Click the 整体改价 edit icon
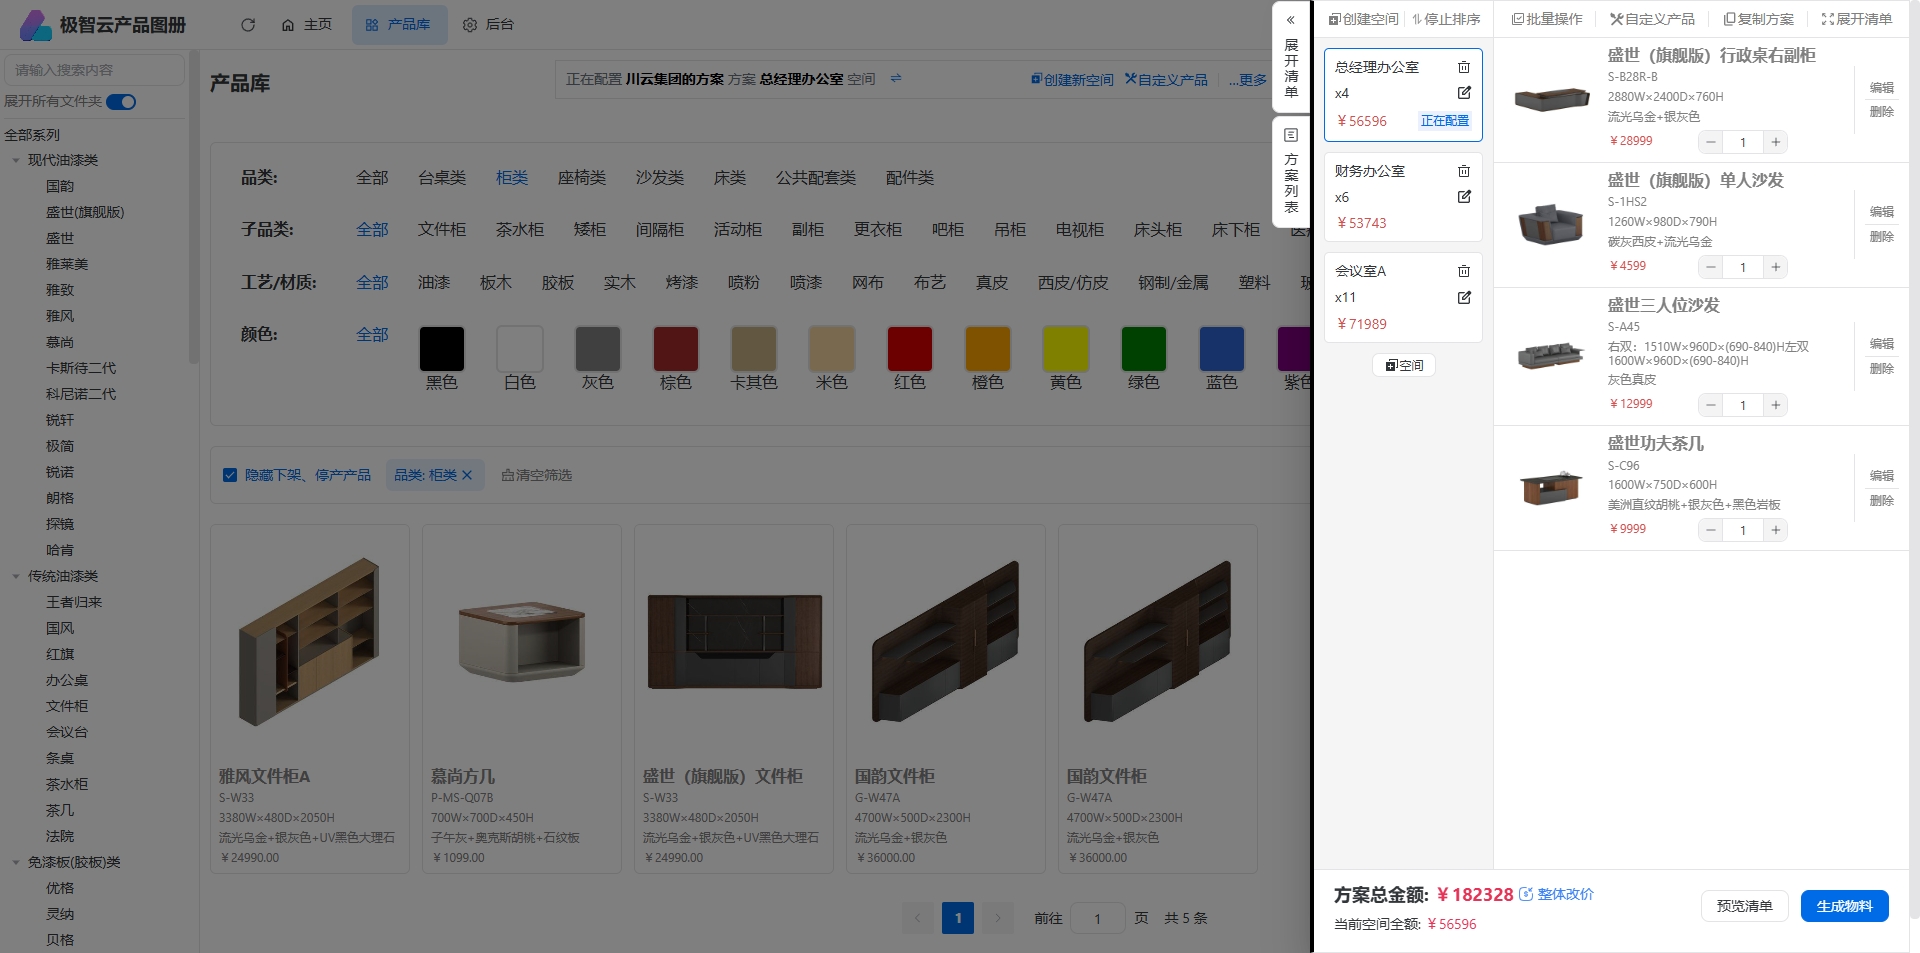 click(1526, 894)
